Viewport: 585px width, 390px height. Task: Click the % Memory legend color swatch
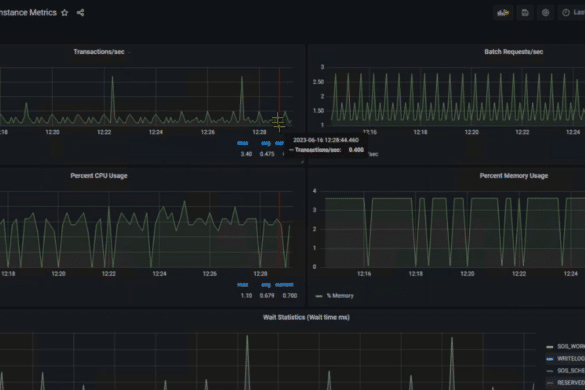[319, 296]
